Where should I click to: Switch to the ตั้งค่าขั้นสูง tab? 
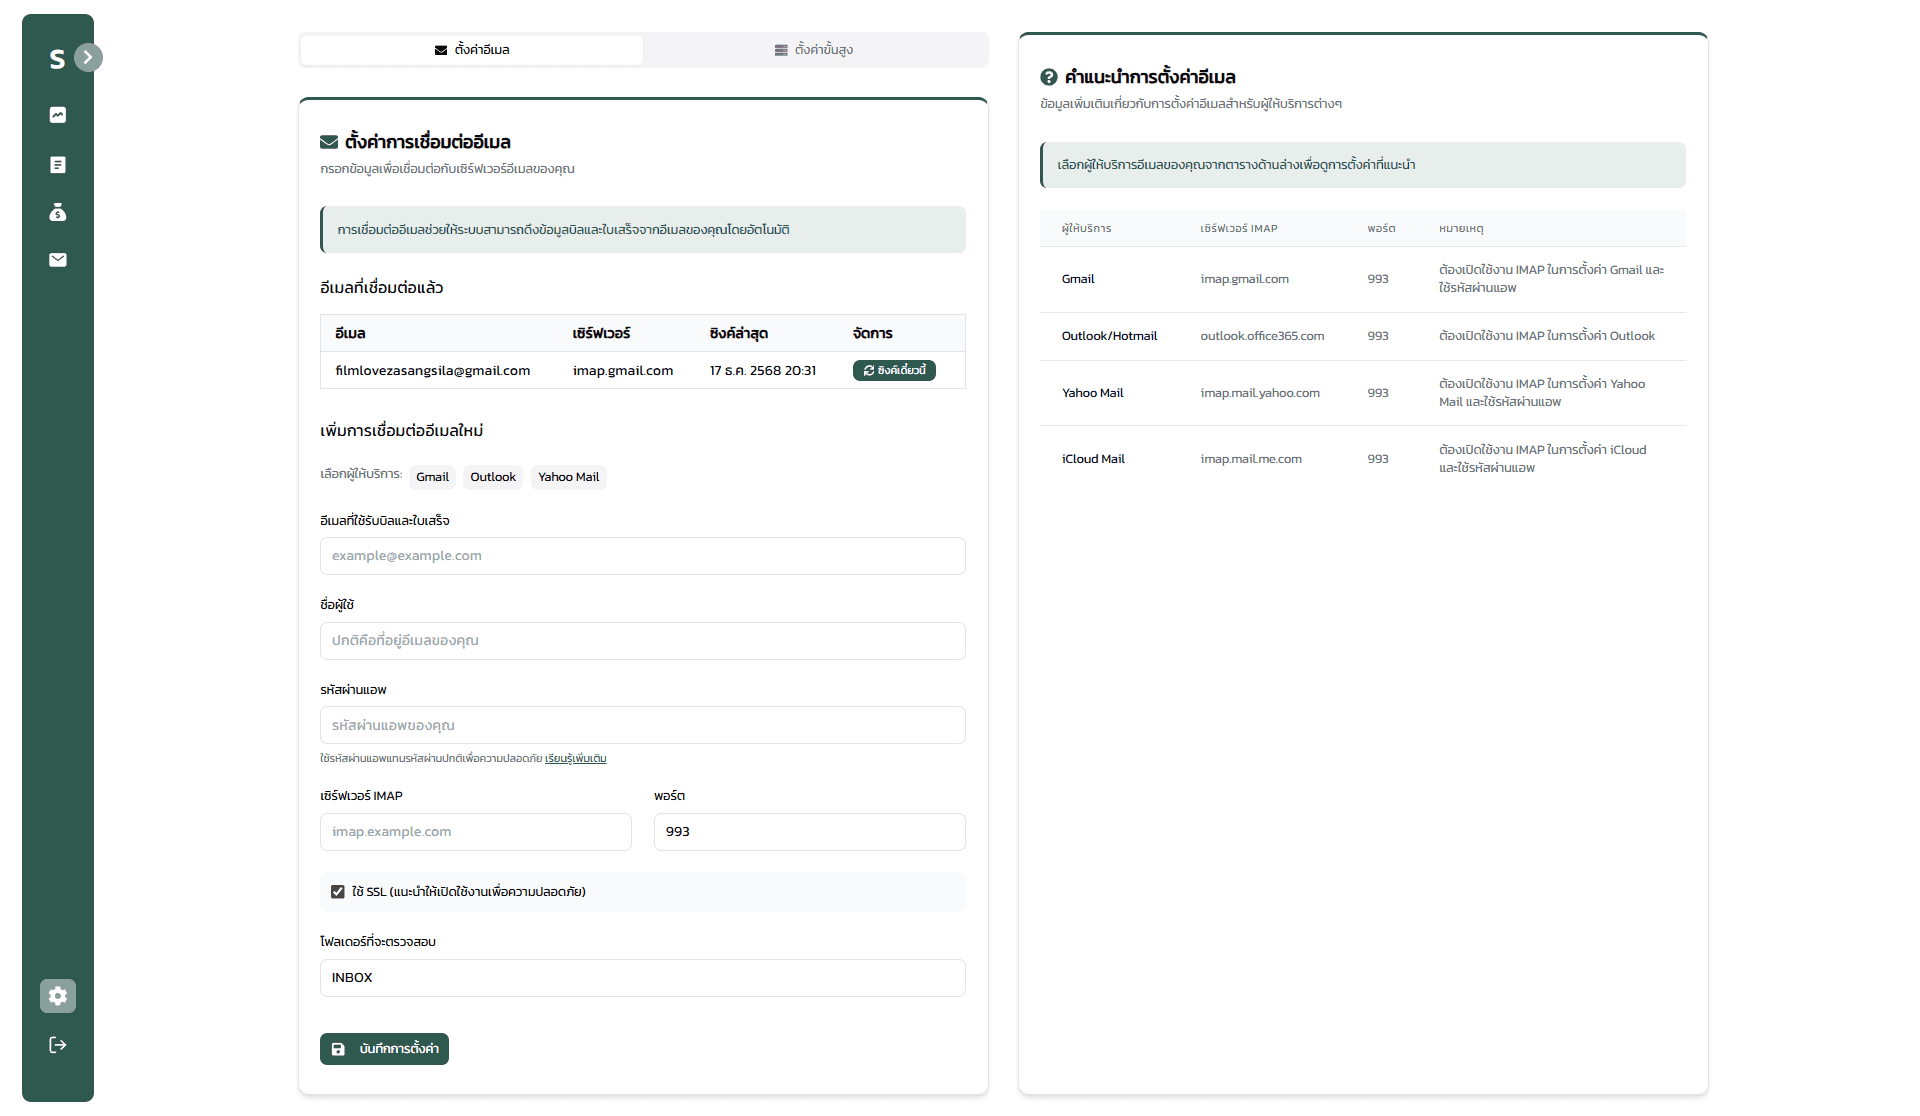coord(814,50)
